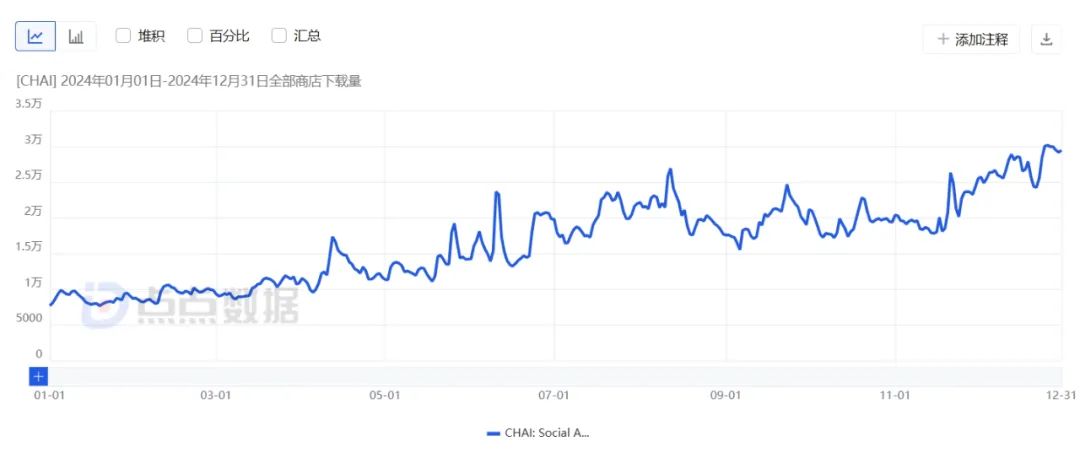Select the 05-01 date tick
This screenshot has width=1080, height=463.
click(x=384, y=395)
